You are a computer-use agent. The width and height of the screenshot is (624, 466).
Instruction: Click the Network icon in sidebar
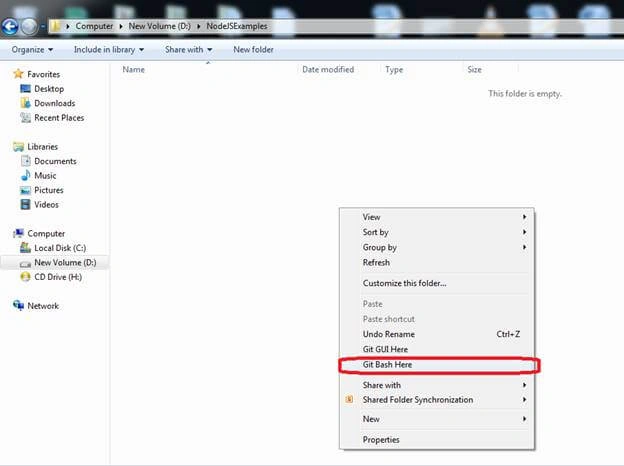[18, 306]
